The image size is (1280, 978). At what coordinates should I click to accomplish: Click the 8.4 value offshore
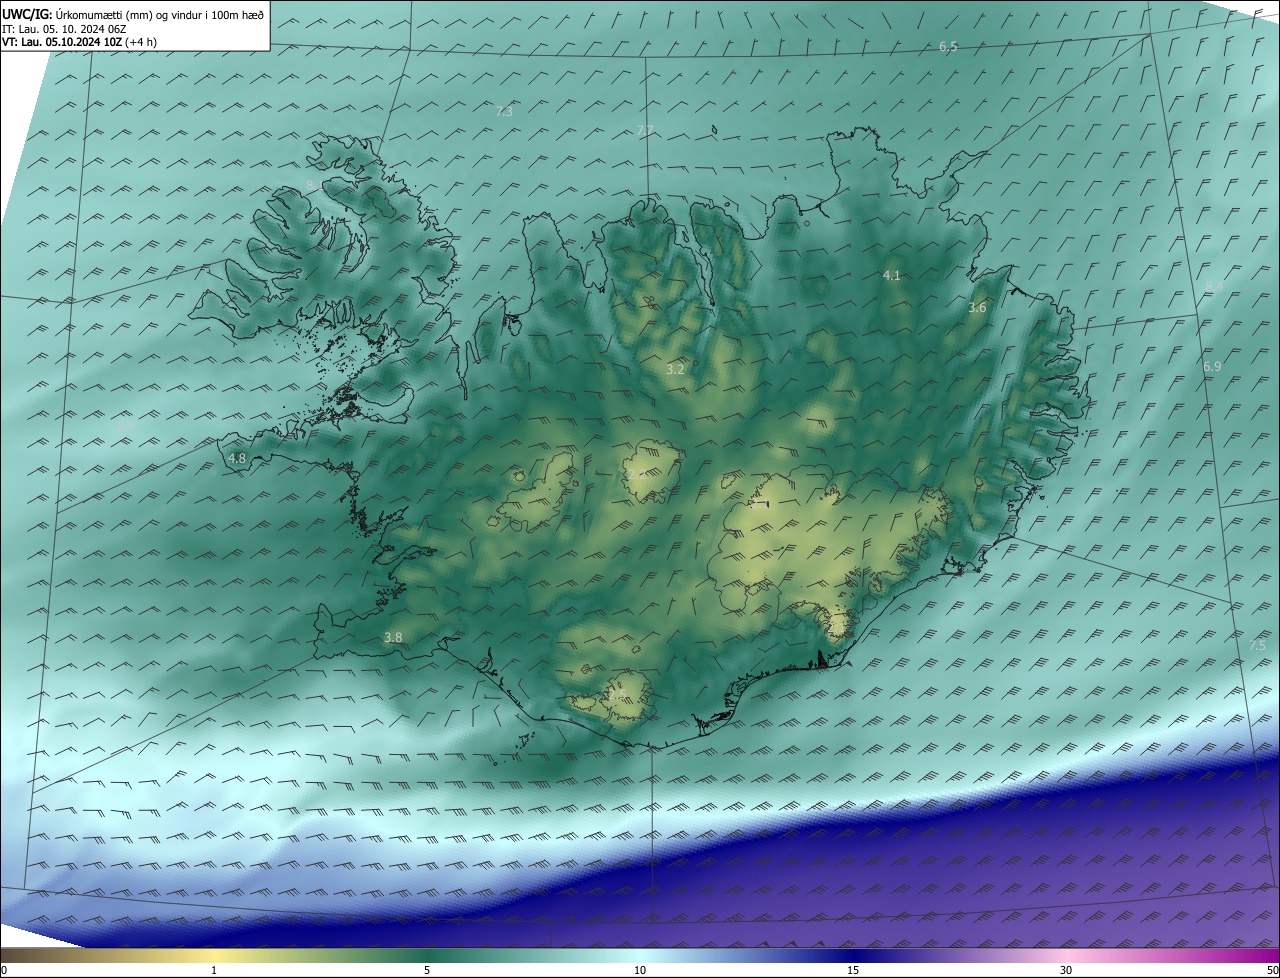tap(1214, 286)
